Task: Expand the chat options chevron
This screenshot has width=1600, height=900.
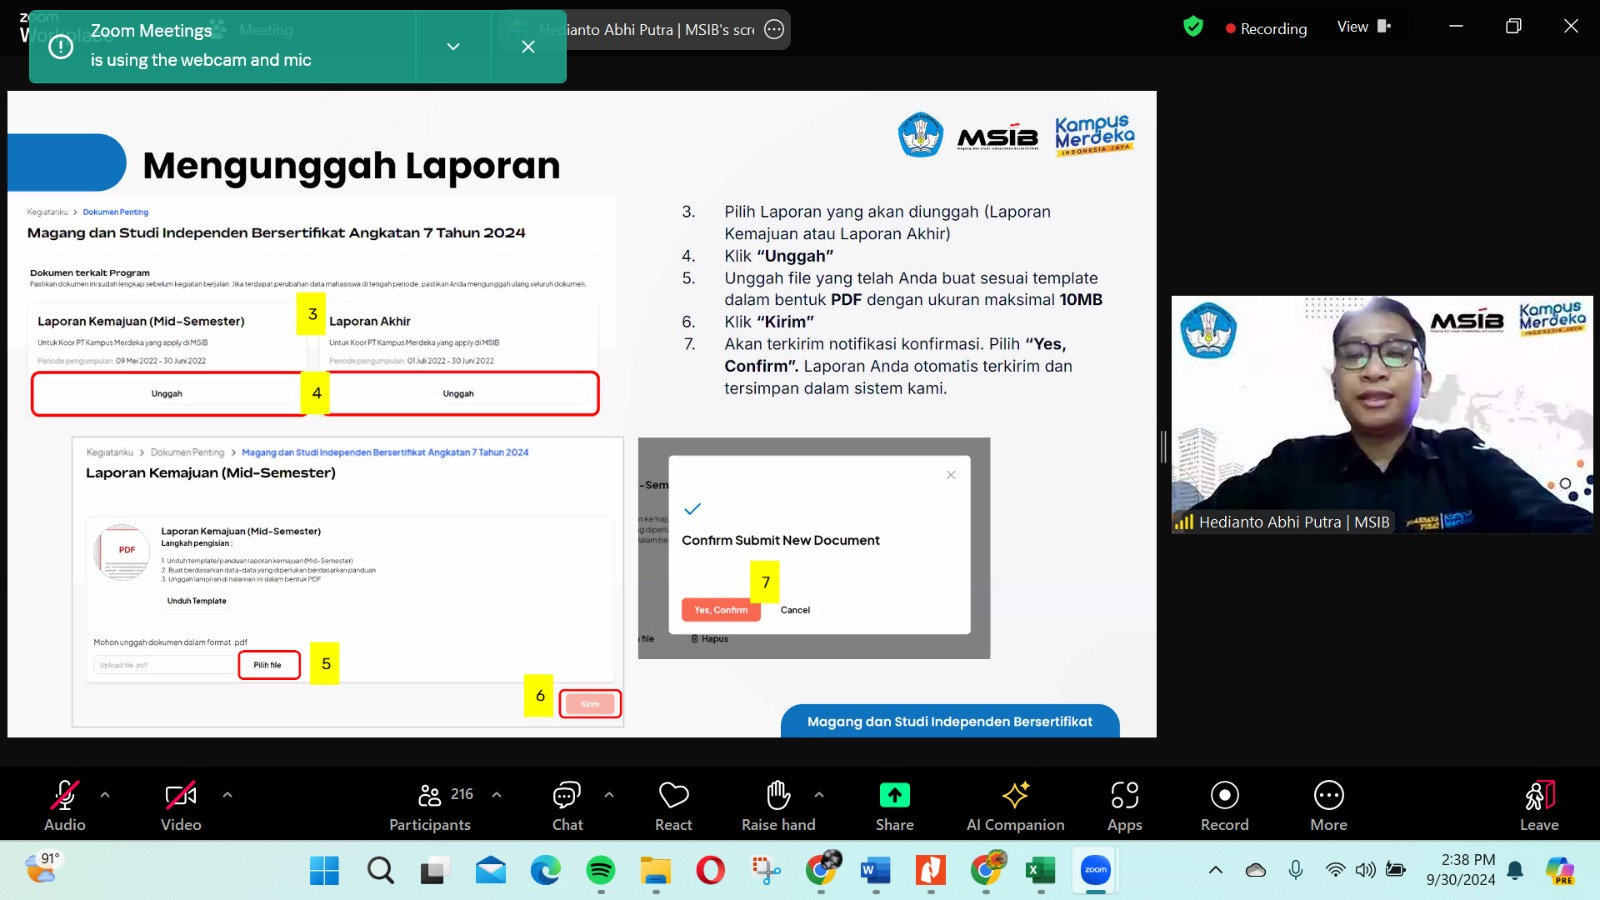Action: point(609,795)
